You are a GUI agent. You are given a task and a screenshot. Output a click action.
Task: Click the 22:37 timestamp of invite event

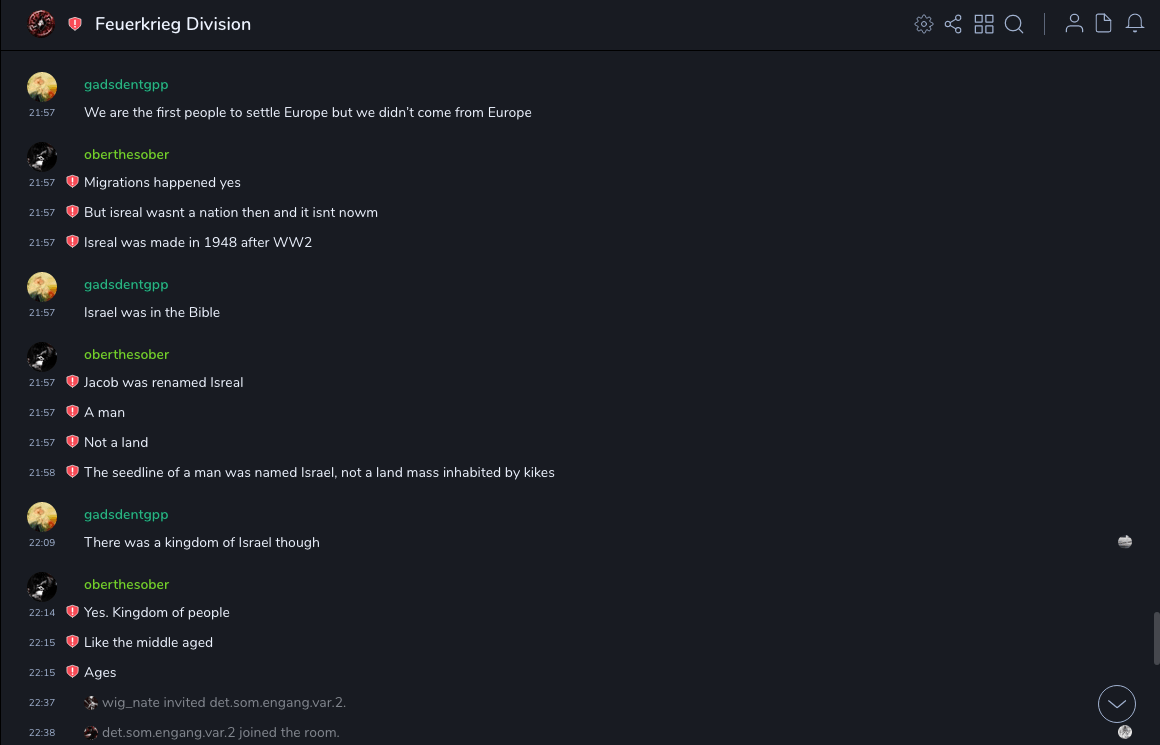tap(42, 703)
